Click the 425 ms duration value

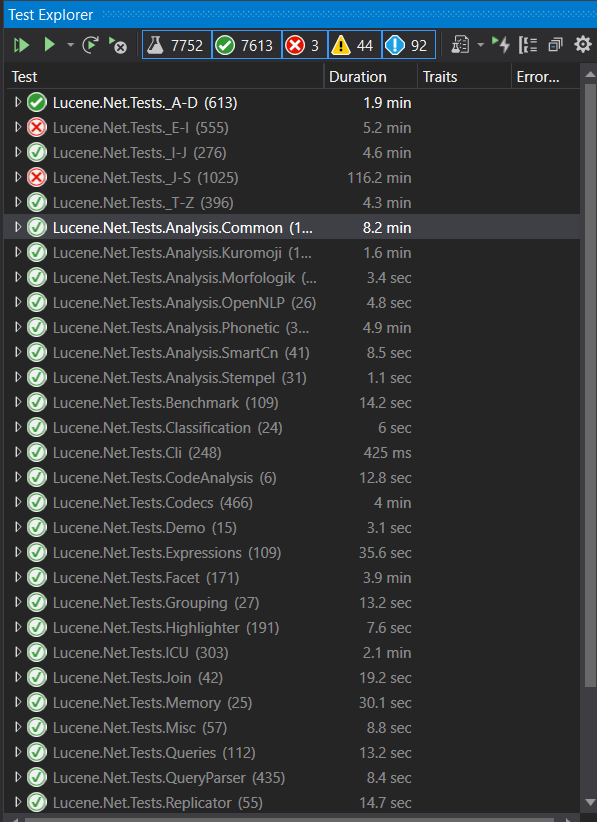387,452
